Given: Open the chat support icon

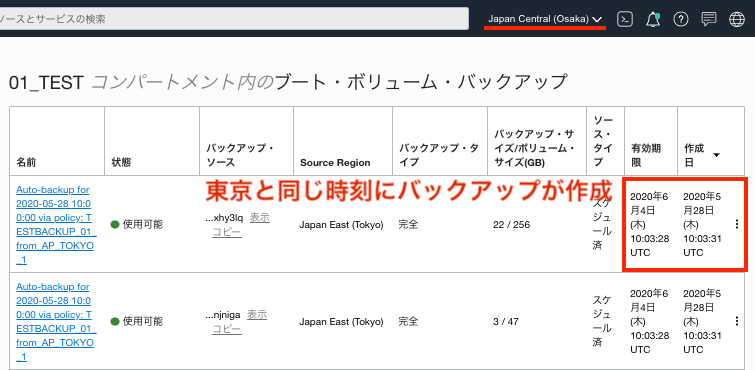Looking at the screenshot, I should 709,19.
